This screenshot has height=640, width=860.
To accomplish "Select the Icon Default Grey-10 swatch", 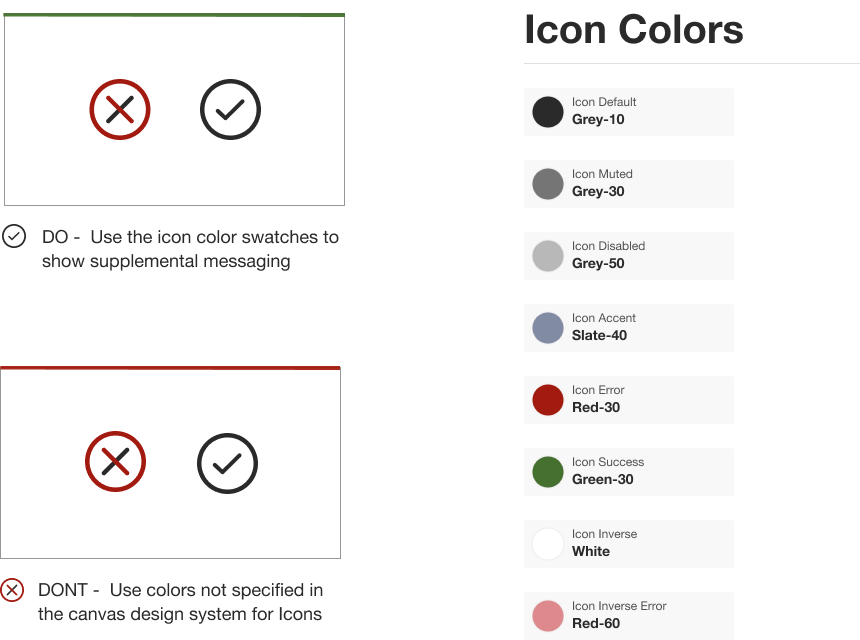I will click(x=548, y=112).
